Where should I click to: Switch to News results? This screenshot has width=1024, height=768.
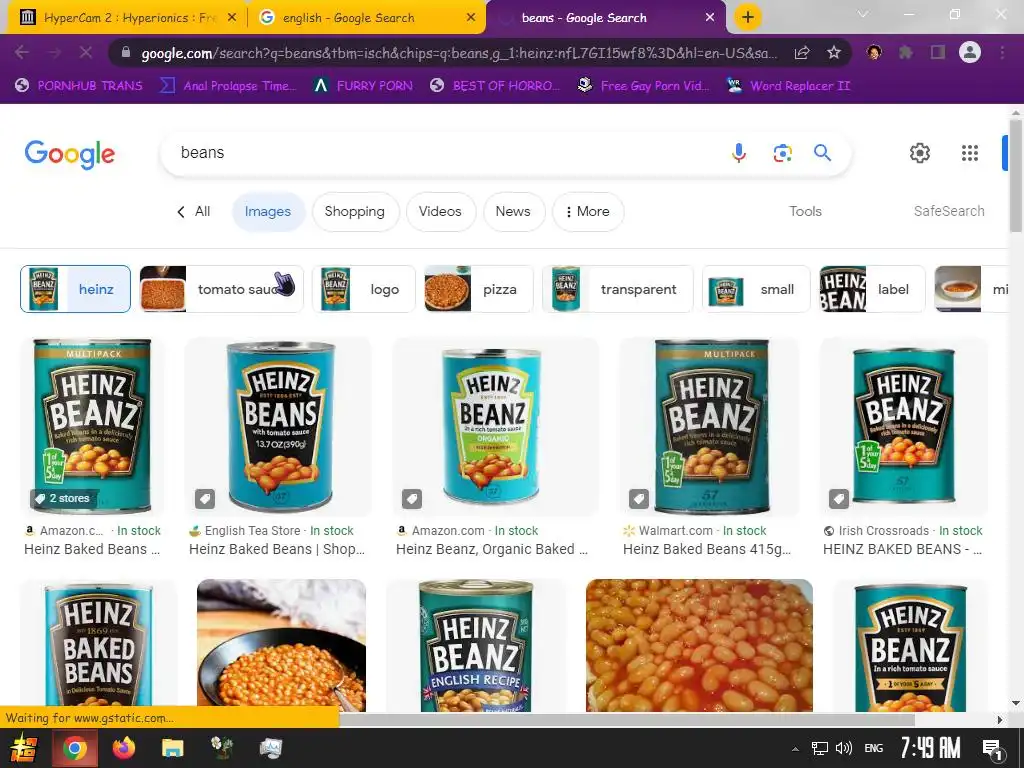click(513, 212)
